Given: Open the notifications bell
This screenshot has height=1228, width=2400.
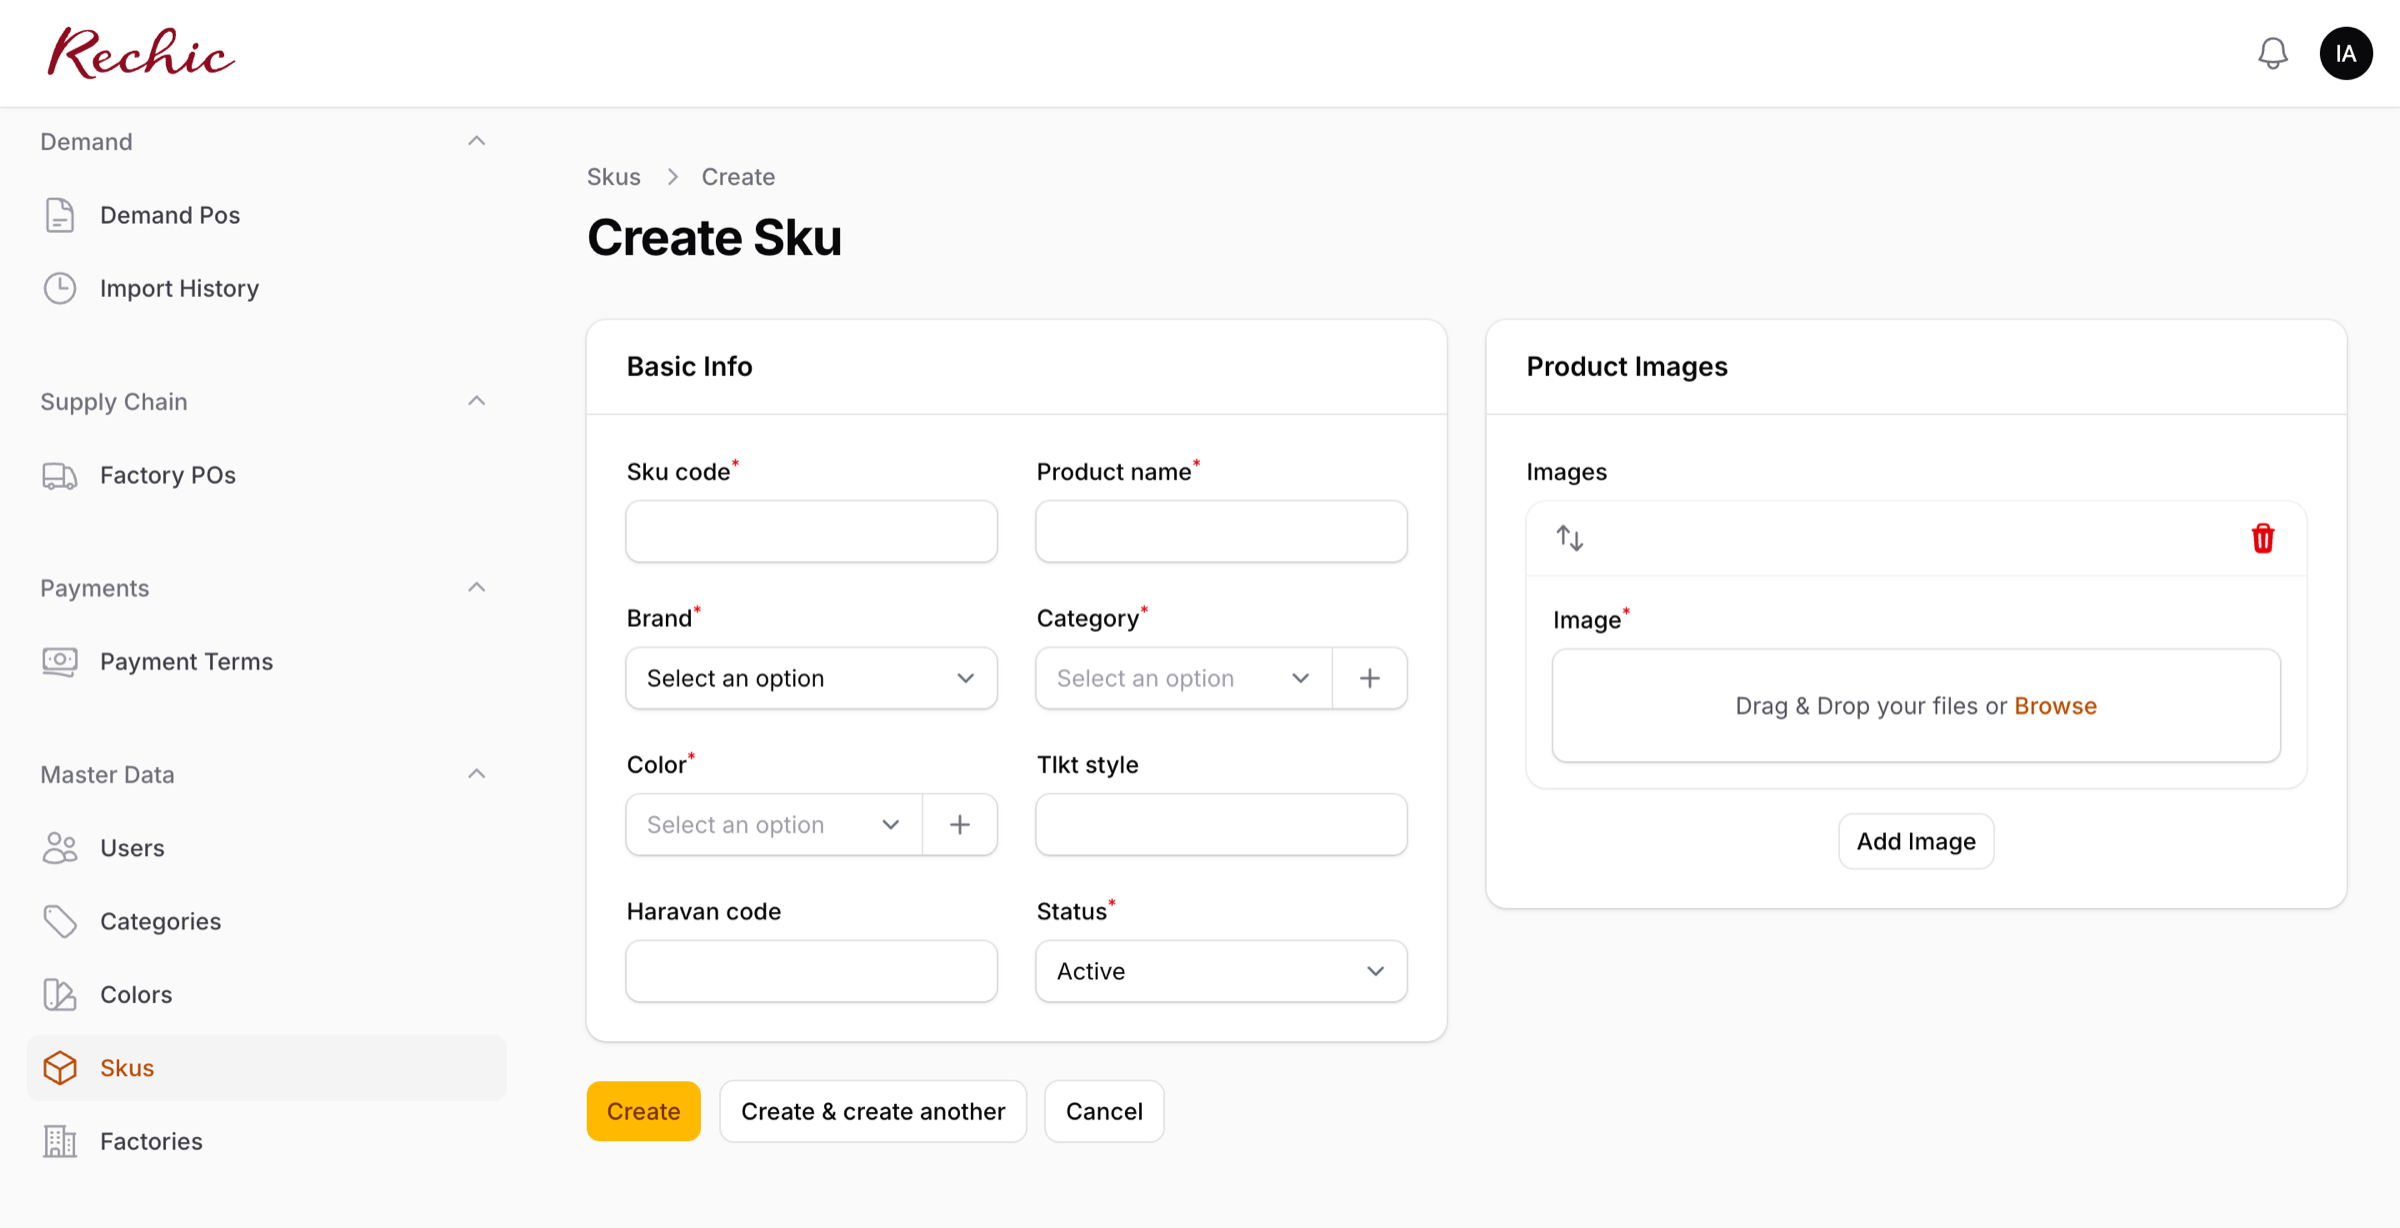Looking at the screenshot, I should [x=2272, y=53].
